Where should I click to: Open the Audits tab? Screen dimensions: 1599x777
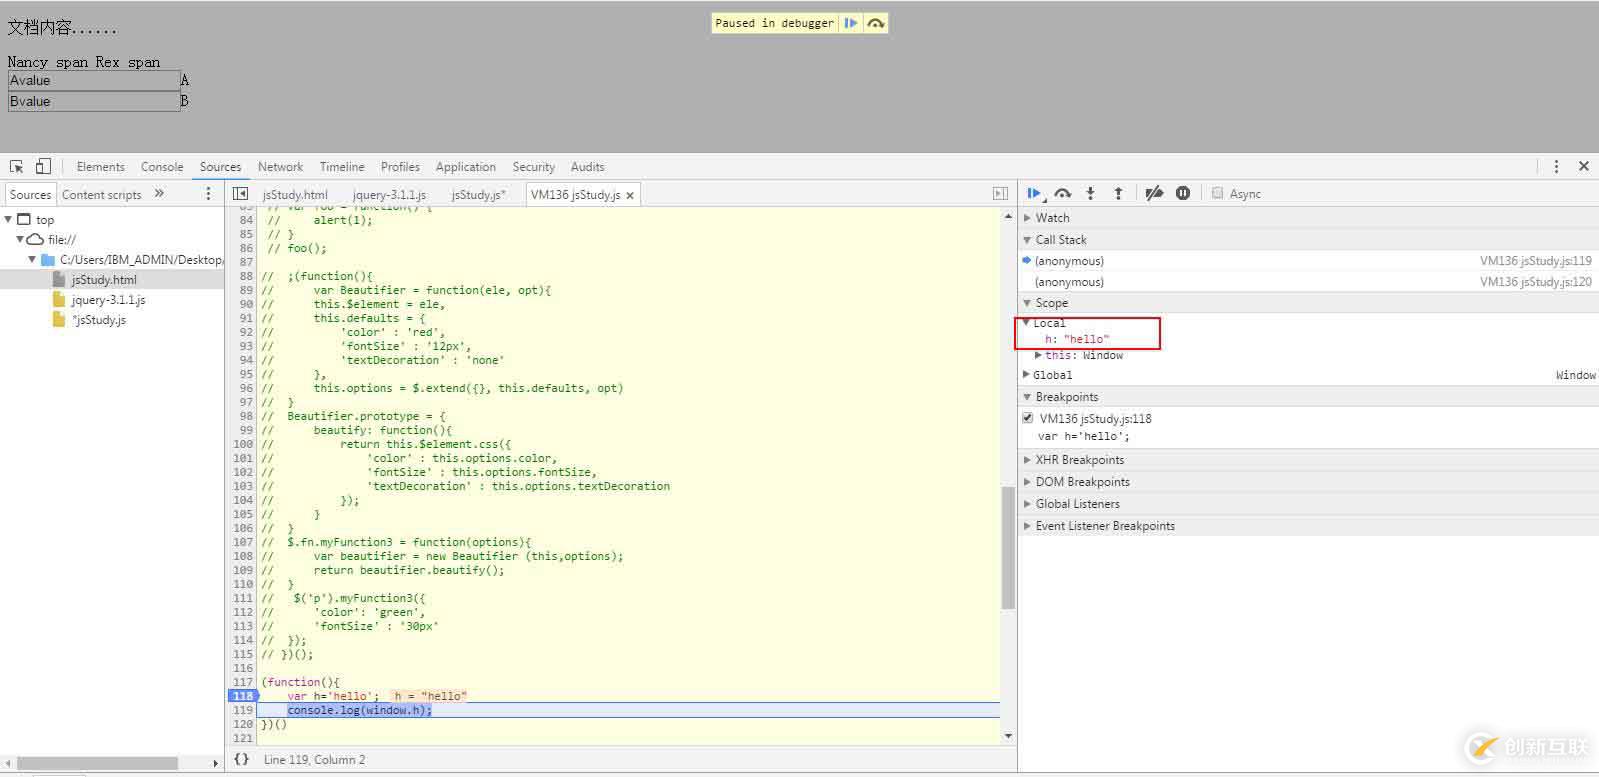588,167
